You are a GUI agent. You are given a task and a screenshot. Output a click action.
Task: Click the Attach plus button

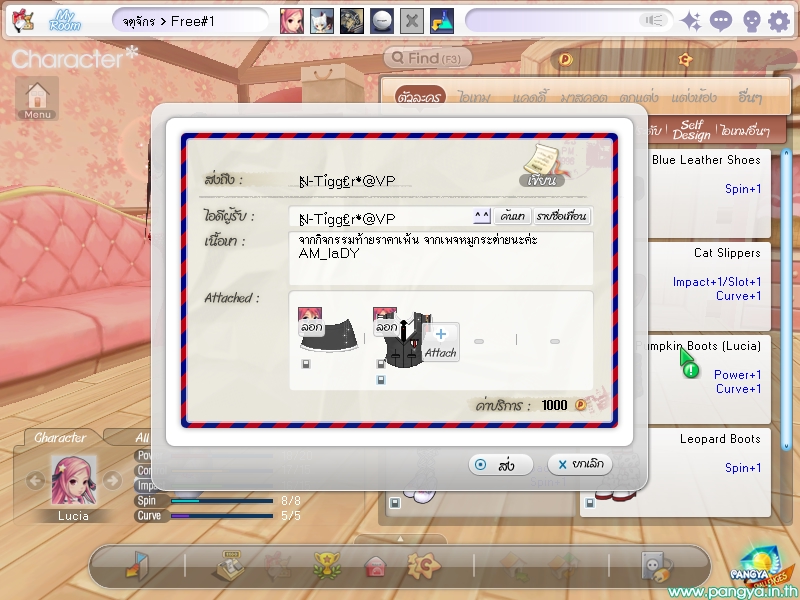pos(441,342)
